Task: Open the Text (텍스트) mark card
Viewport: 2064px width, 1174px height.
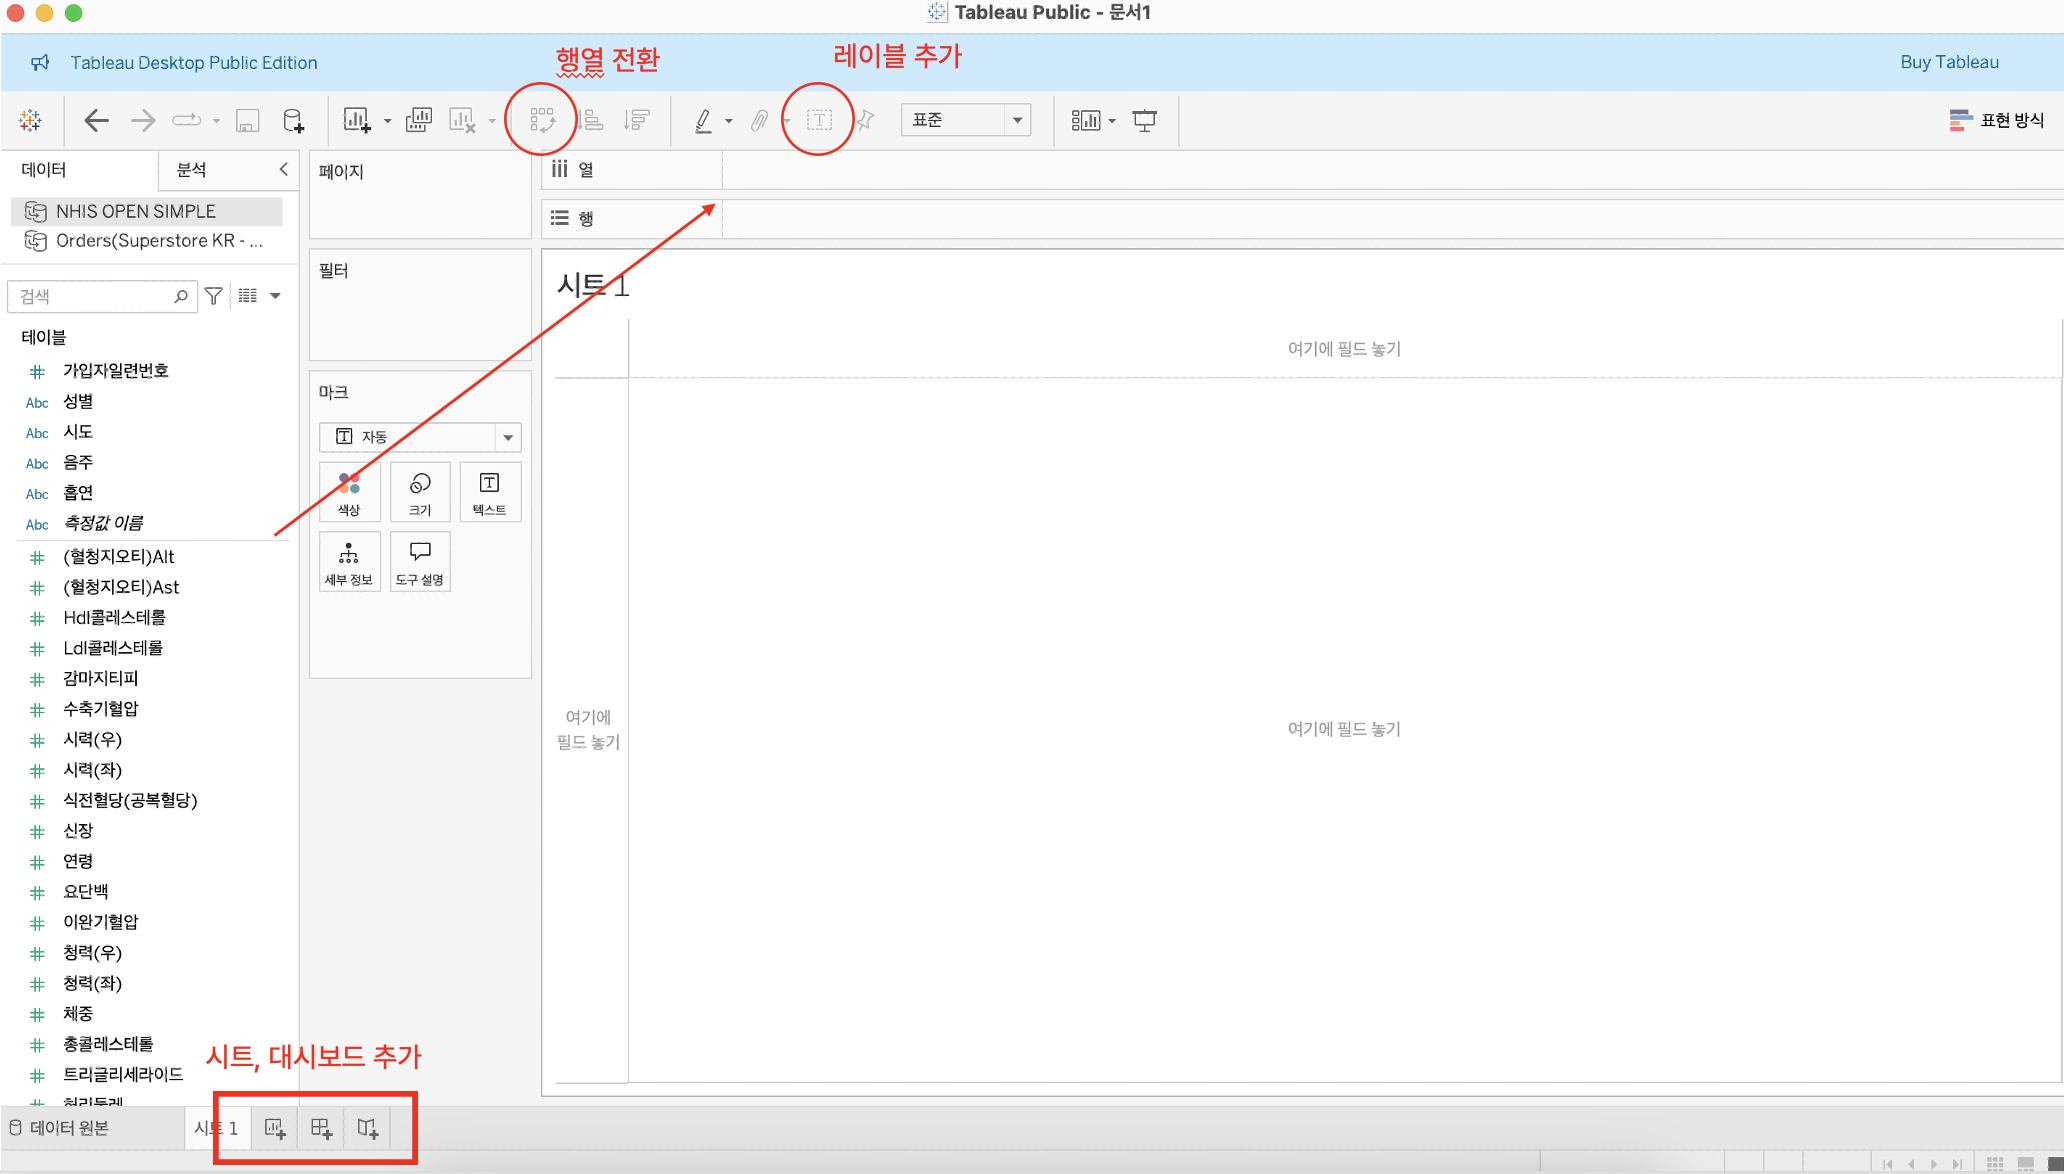Action: 490,492
